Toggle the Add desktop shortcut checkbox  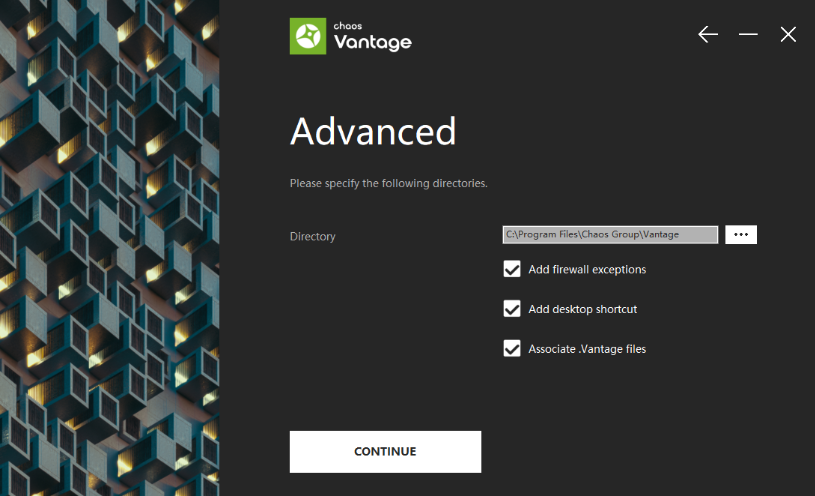[512, 309]
